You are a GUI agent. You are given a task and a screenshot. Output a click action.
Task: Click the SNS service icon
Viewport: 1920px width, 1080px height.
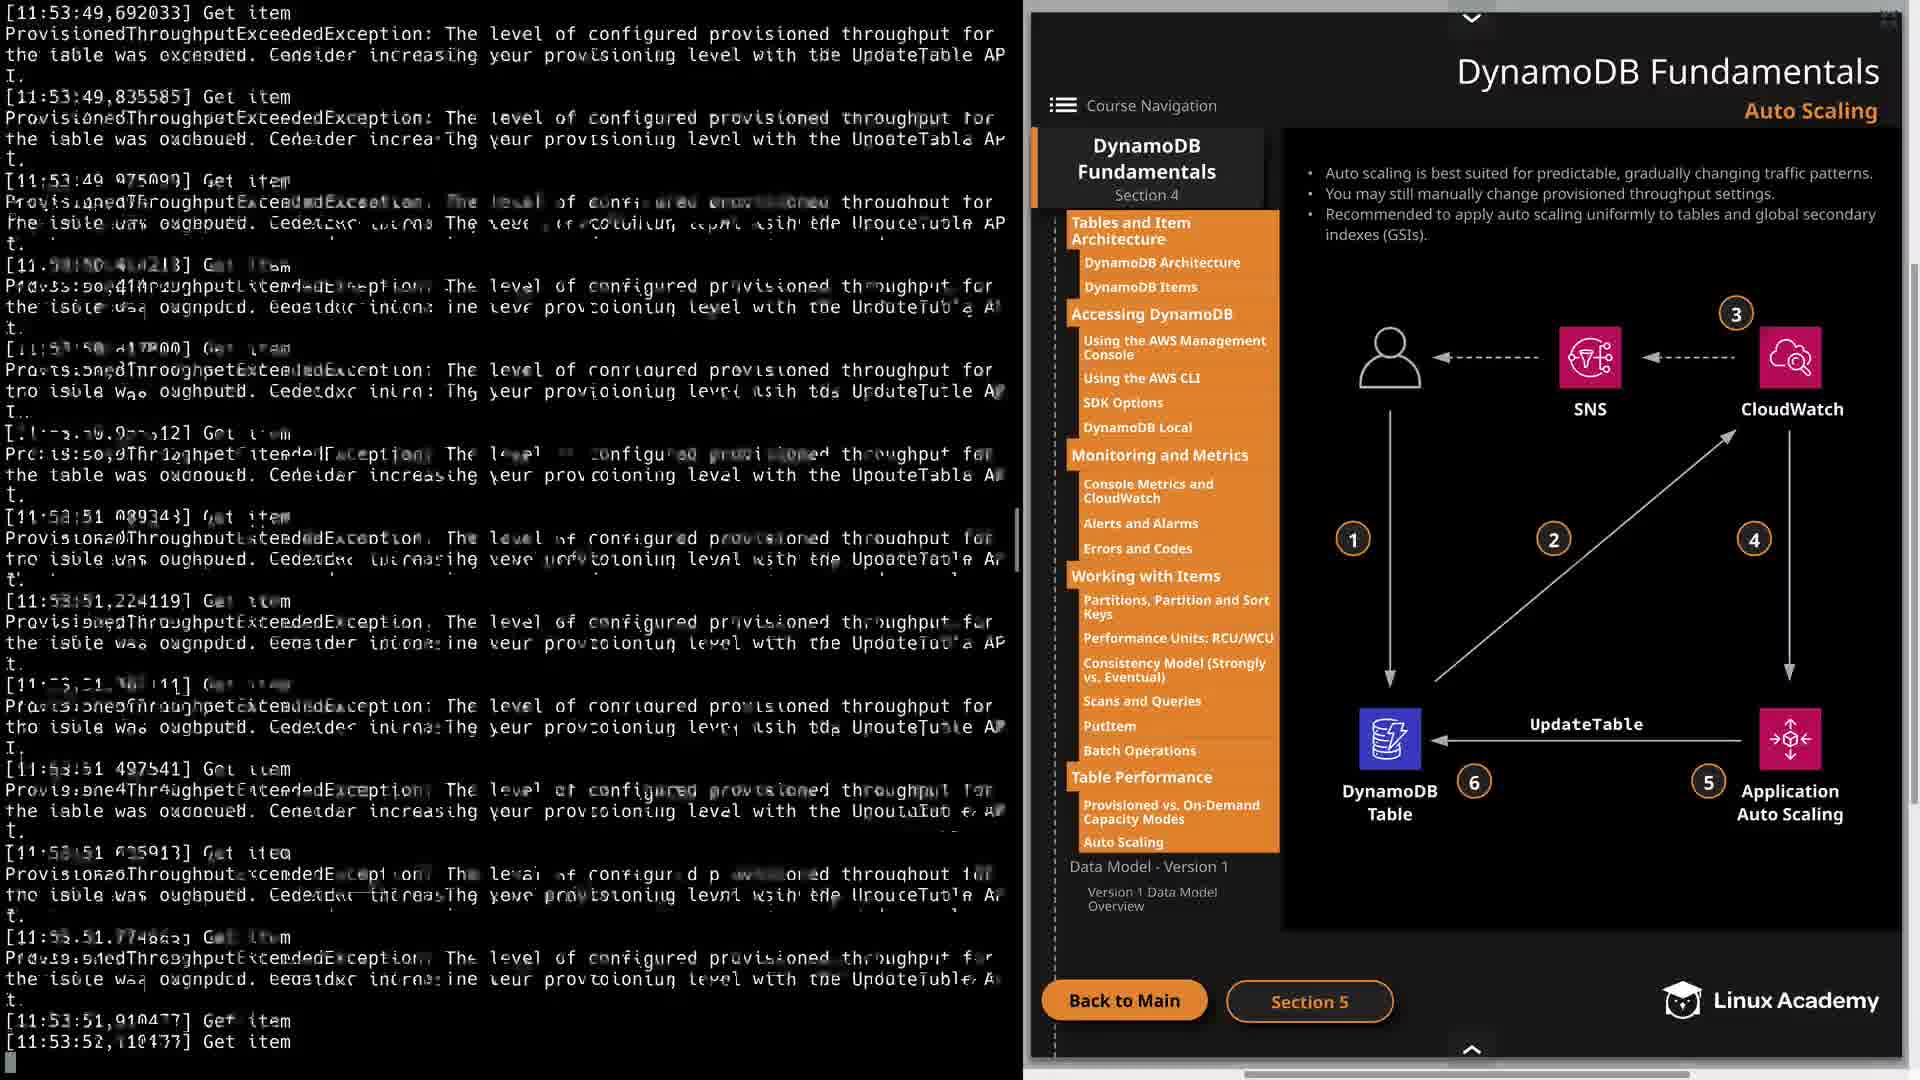point(1589,358)
